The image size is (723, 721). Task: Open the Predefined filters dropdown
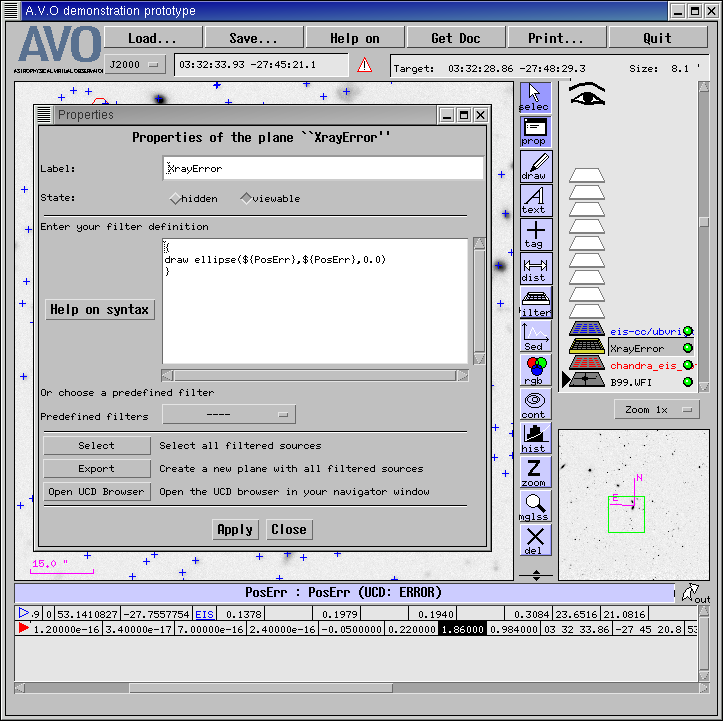click(x=229, y=415)
